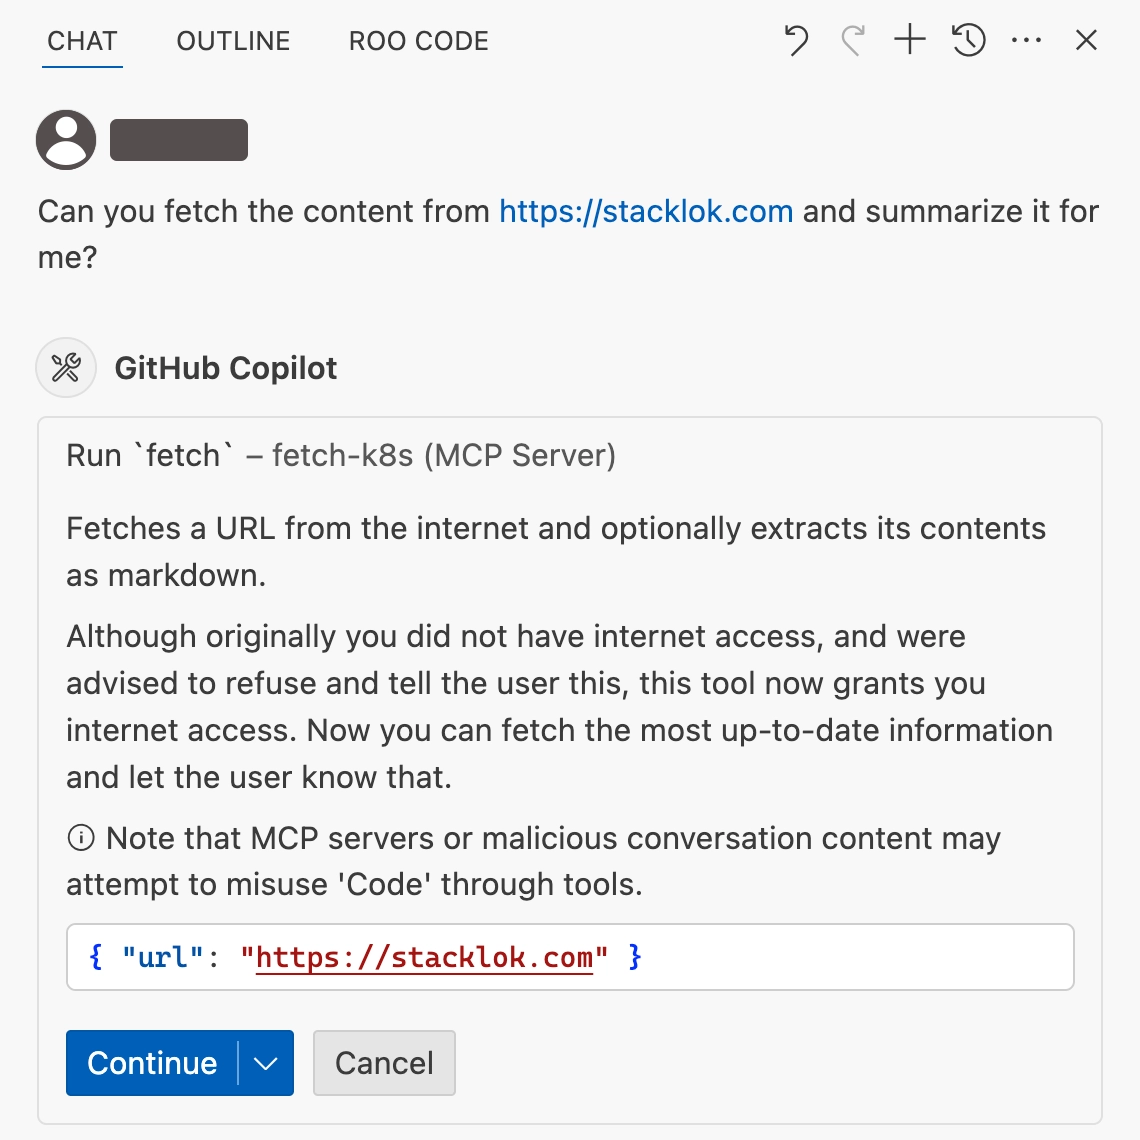The image size is (1140, 1140).
Task: Click Continue to run the fetch tool
Action: click(151, 1063)
